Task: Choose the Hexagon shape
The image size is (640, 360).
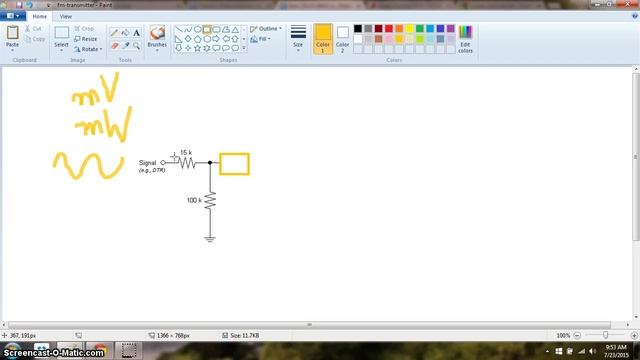Action: coord(207,39)
